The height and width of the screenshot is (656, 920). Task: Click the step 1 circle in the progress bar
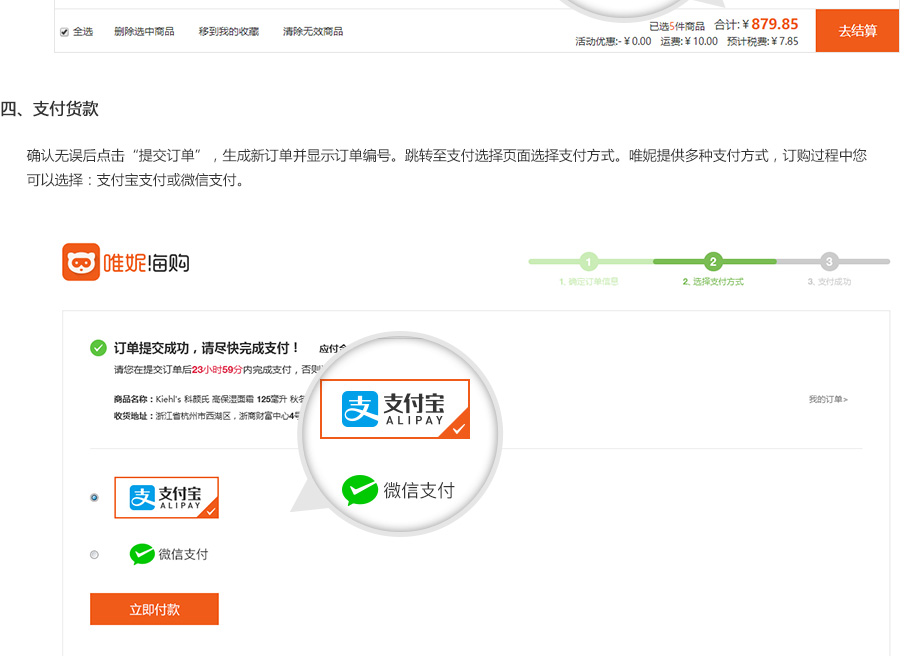click(588, 262)
